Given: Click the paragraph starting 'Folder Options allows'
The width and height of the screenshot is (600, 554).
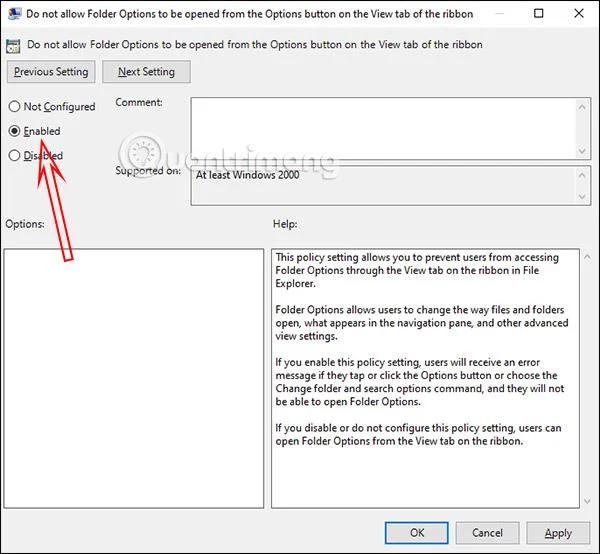Looking at the screenshot, I should pos(422,323).
